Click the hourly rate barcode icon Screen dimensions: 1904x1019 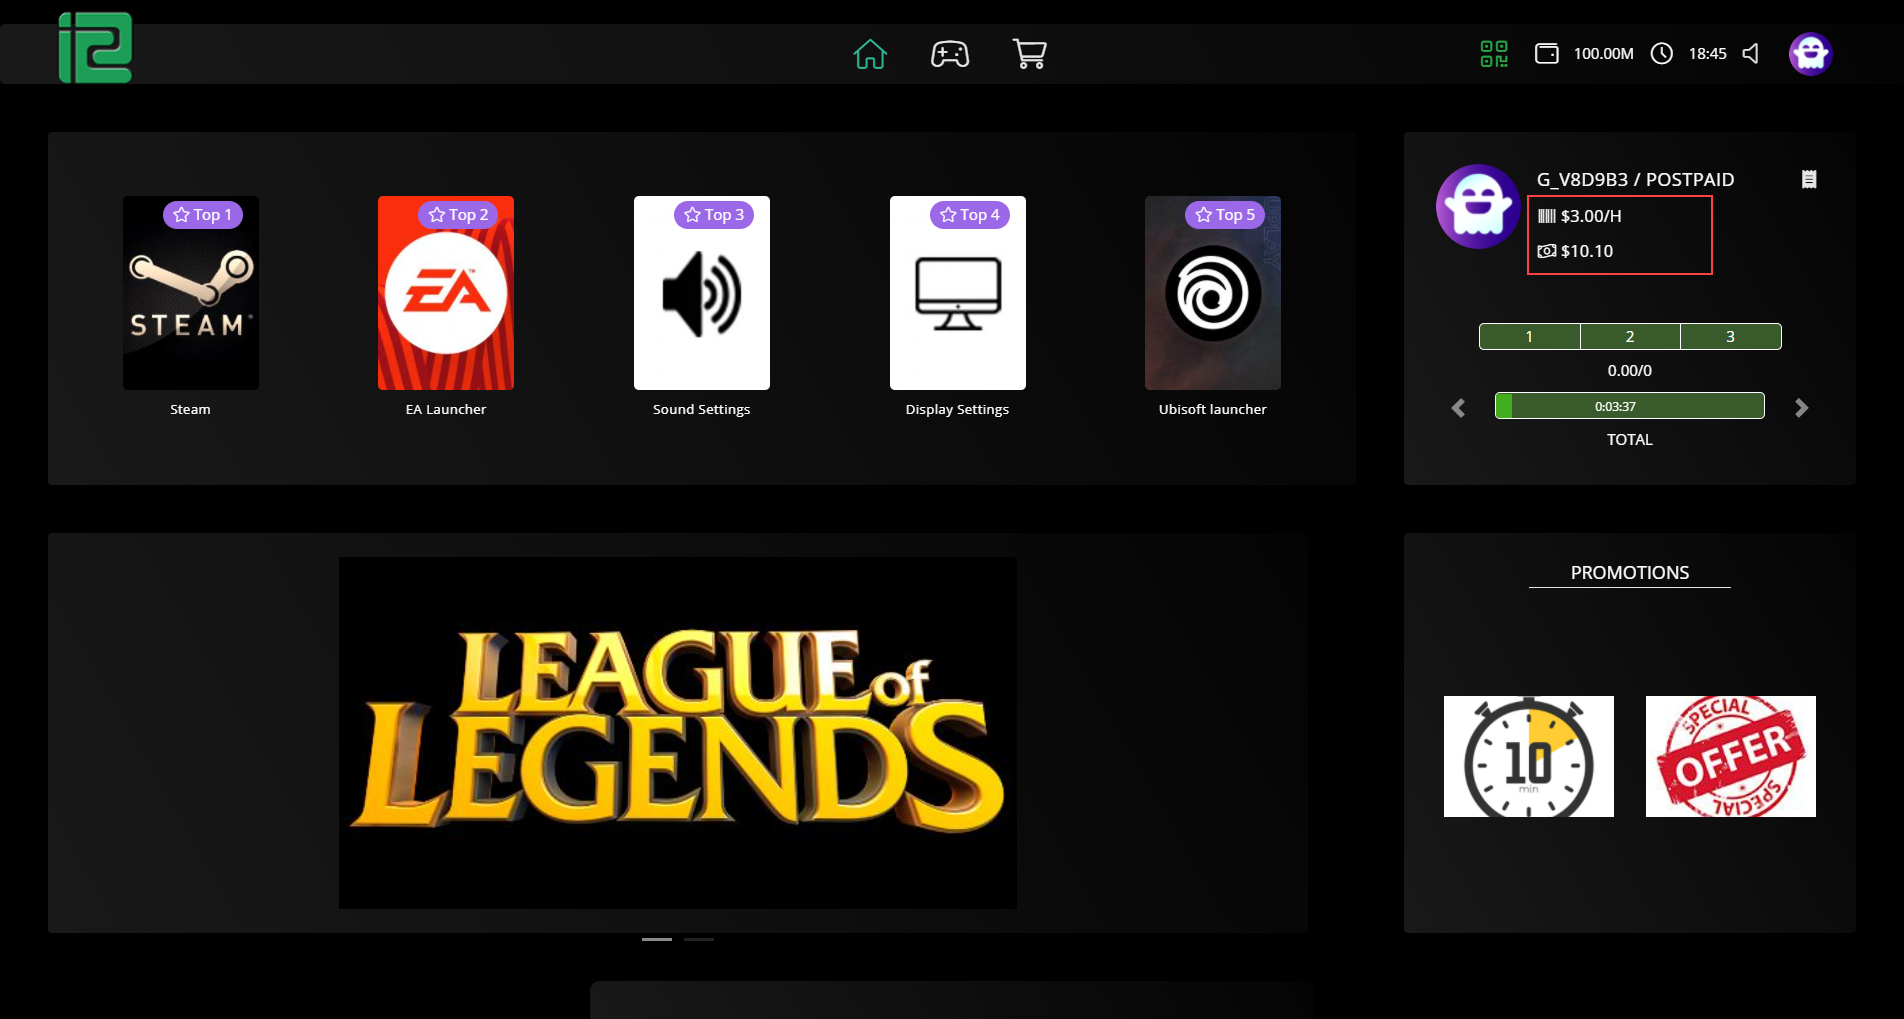pyautogui.click(x=1547, y=216)
